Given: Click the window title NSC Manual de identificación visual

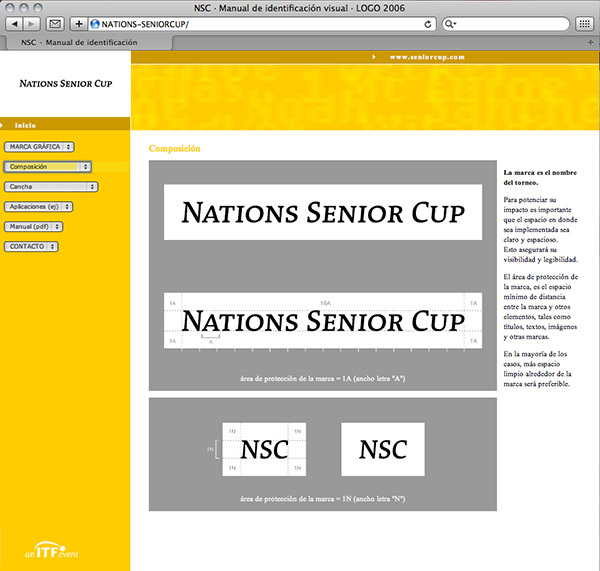Looking at the screenshot, I should coord(299,8).
